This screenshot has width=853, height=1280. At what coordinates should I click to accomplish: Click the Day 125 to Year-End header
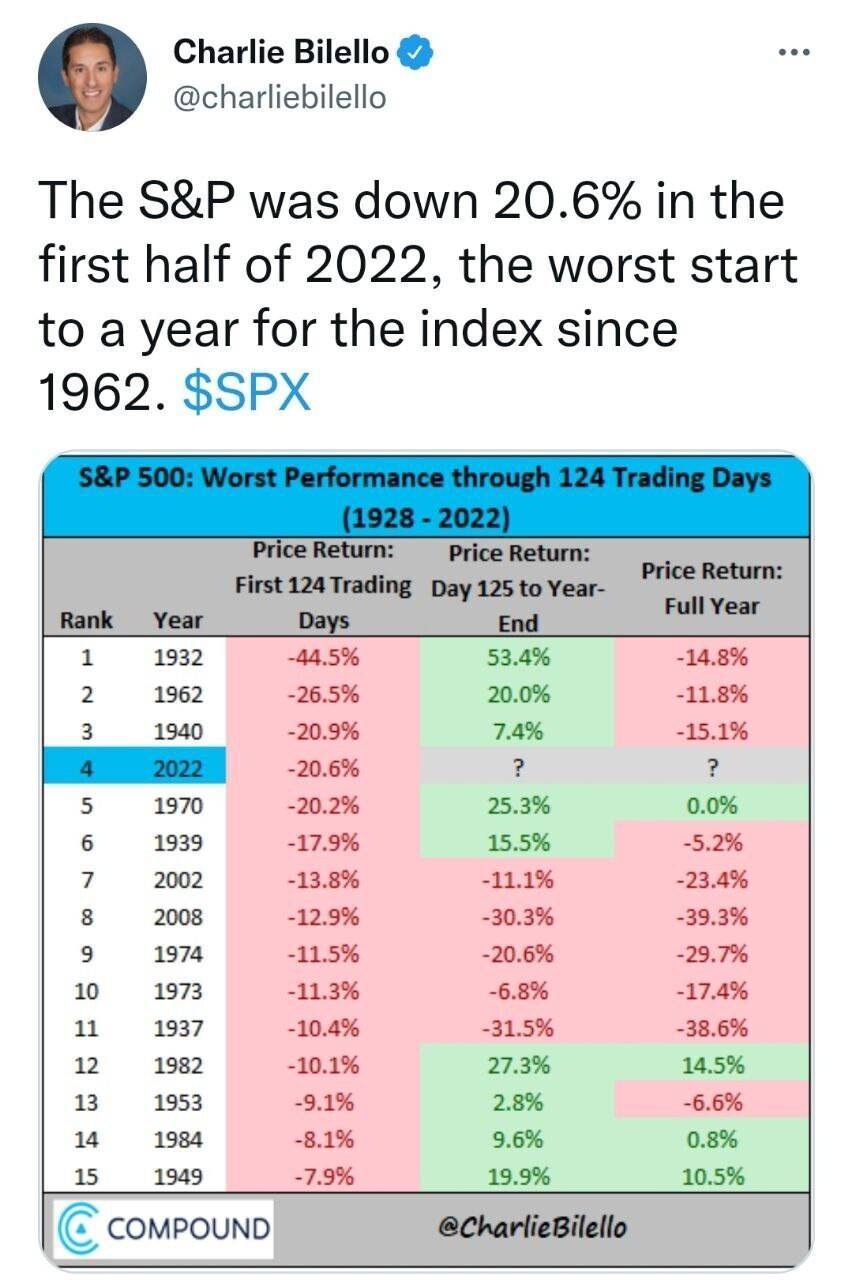[517, 587]
